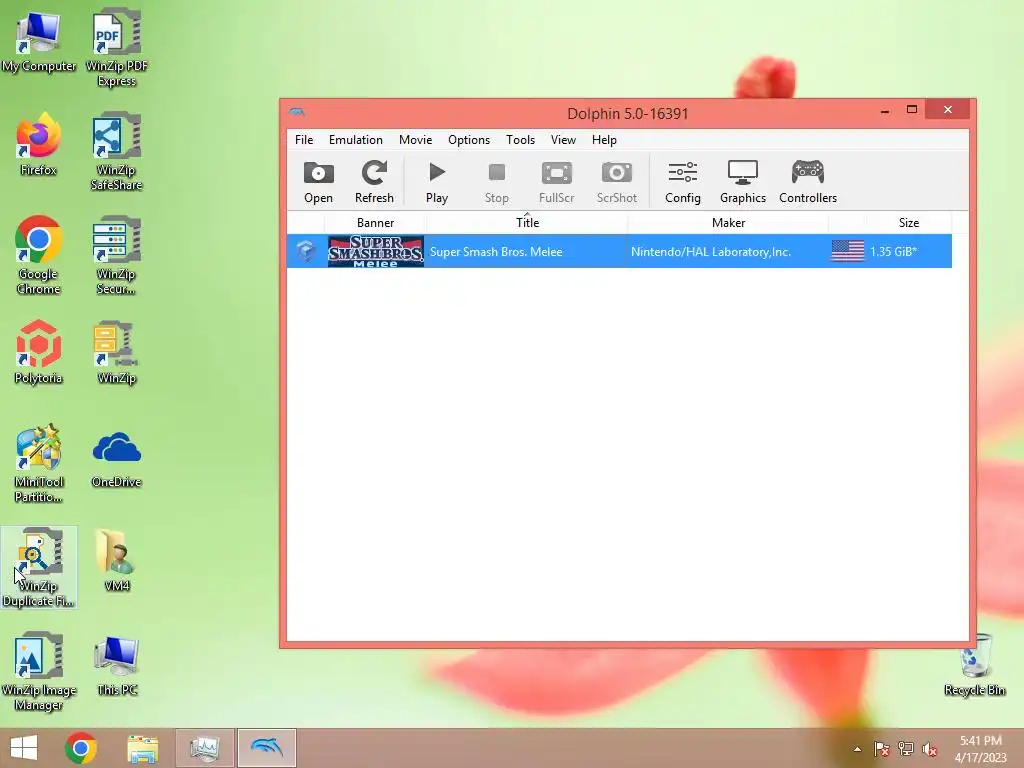Select the This PC desktop icon
The image size is (1024, 768).
point(117,665)
